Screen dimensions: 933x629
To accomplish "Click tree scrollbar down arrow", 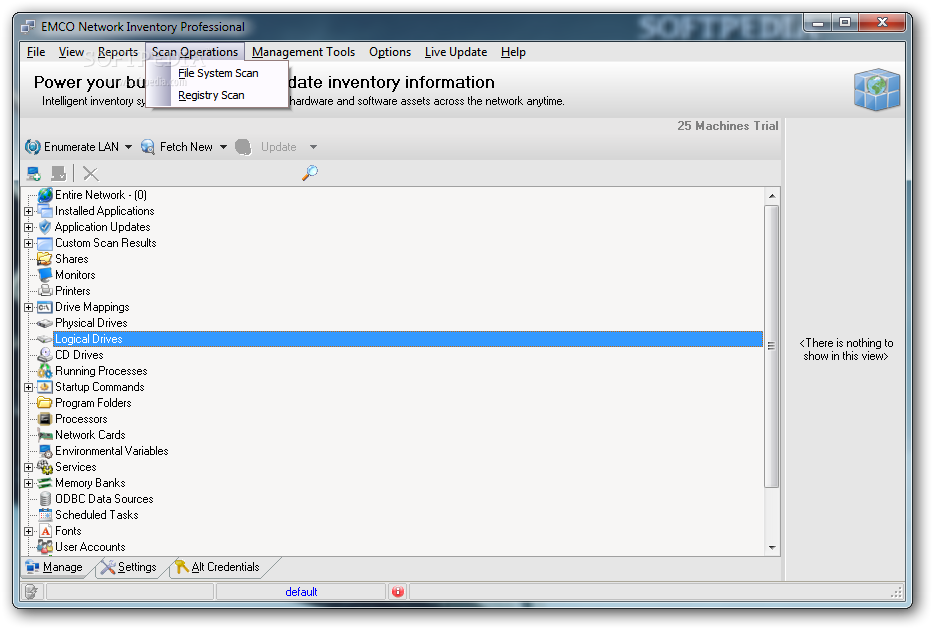I will click(x=772, y=547).
